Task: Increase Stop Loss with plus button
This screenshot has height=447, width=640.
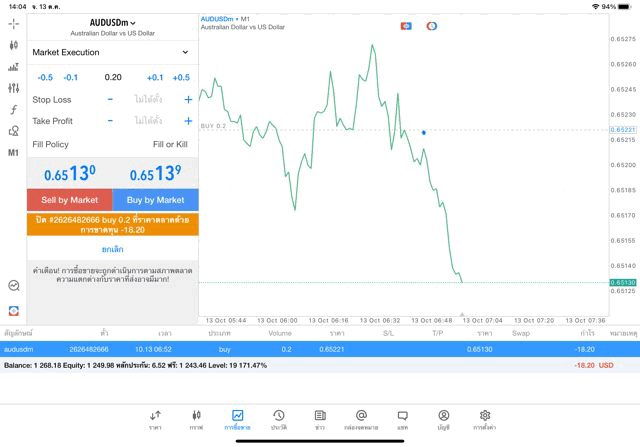Action: (x=187, y=100)
